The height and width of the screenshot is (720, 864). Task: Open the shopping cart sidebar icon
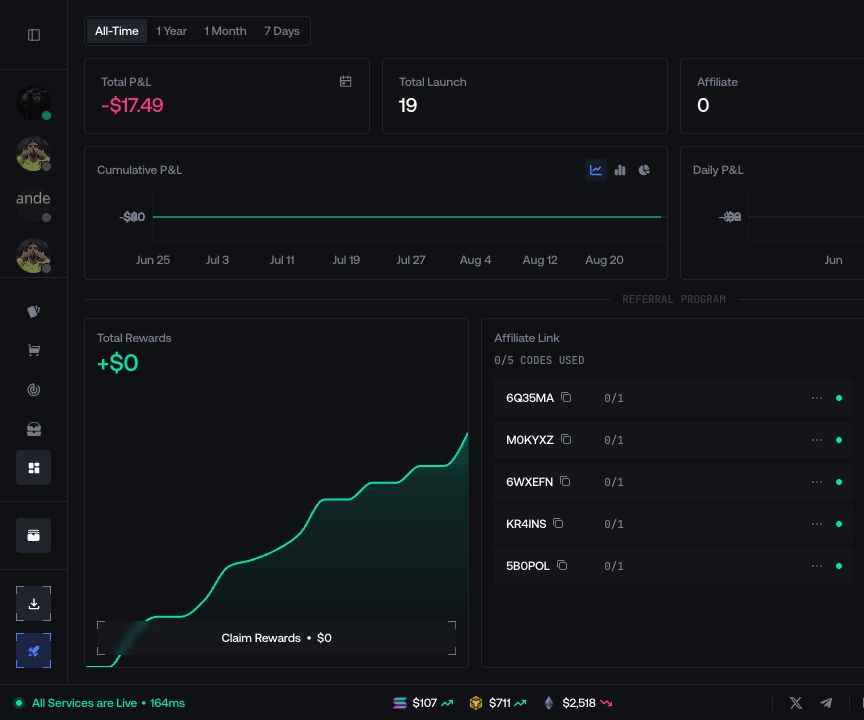tap(34, 350)
